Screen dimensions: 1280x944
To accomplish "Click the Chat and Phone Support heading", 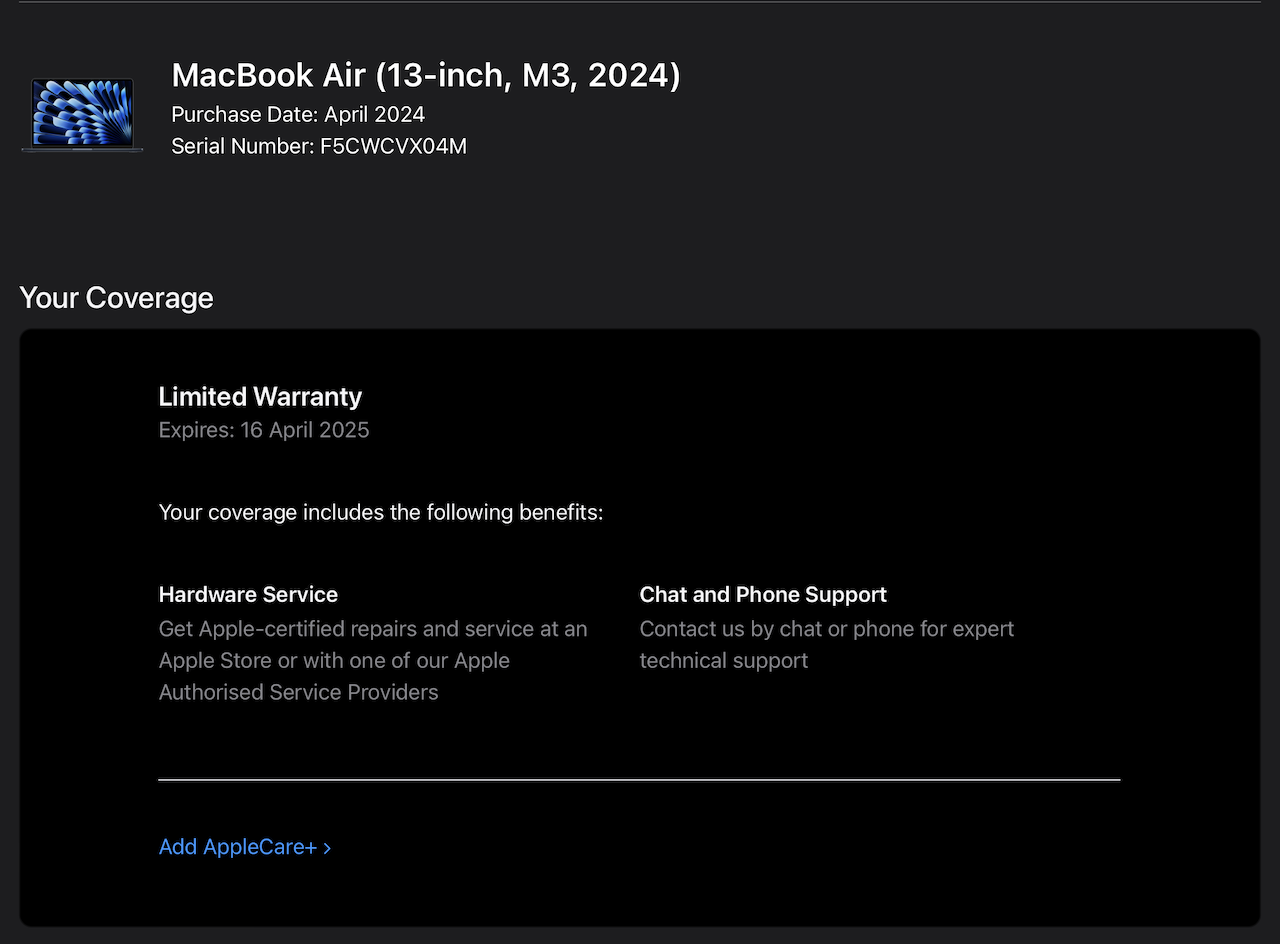I will tap(763, 594).
